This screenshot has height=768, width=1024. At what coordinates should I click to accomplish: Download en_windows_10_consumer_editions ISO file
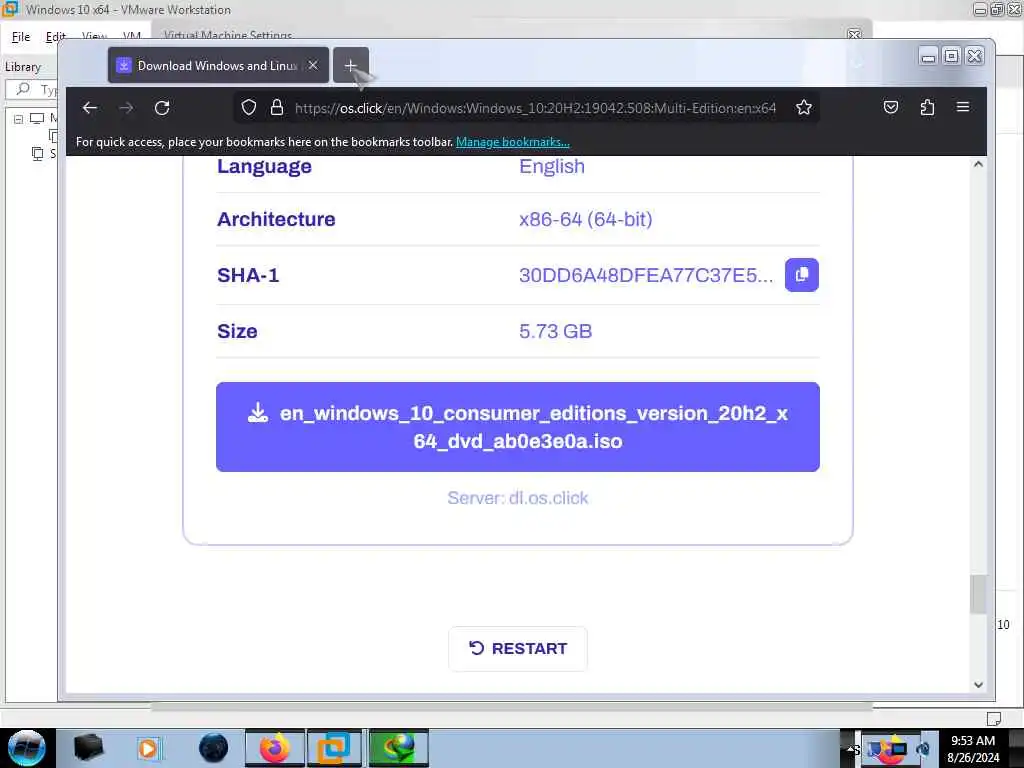518,427
